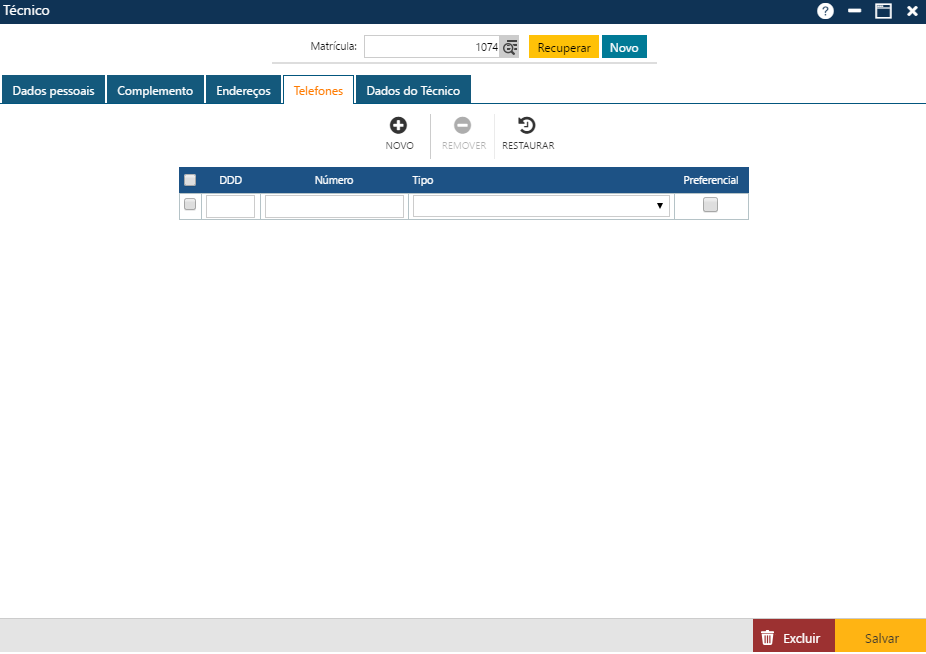Check the phone row selection checkbox

(190, 205)
